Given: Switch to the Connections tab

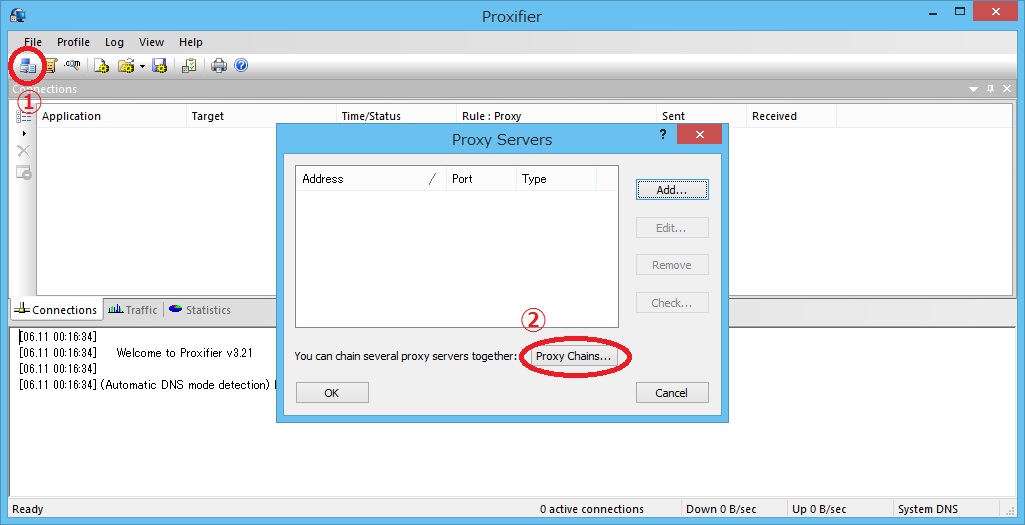Looking at the screenshot, I should pyautogui.click(x=56, y=310).
